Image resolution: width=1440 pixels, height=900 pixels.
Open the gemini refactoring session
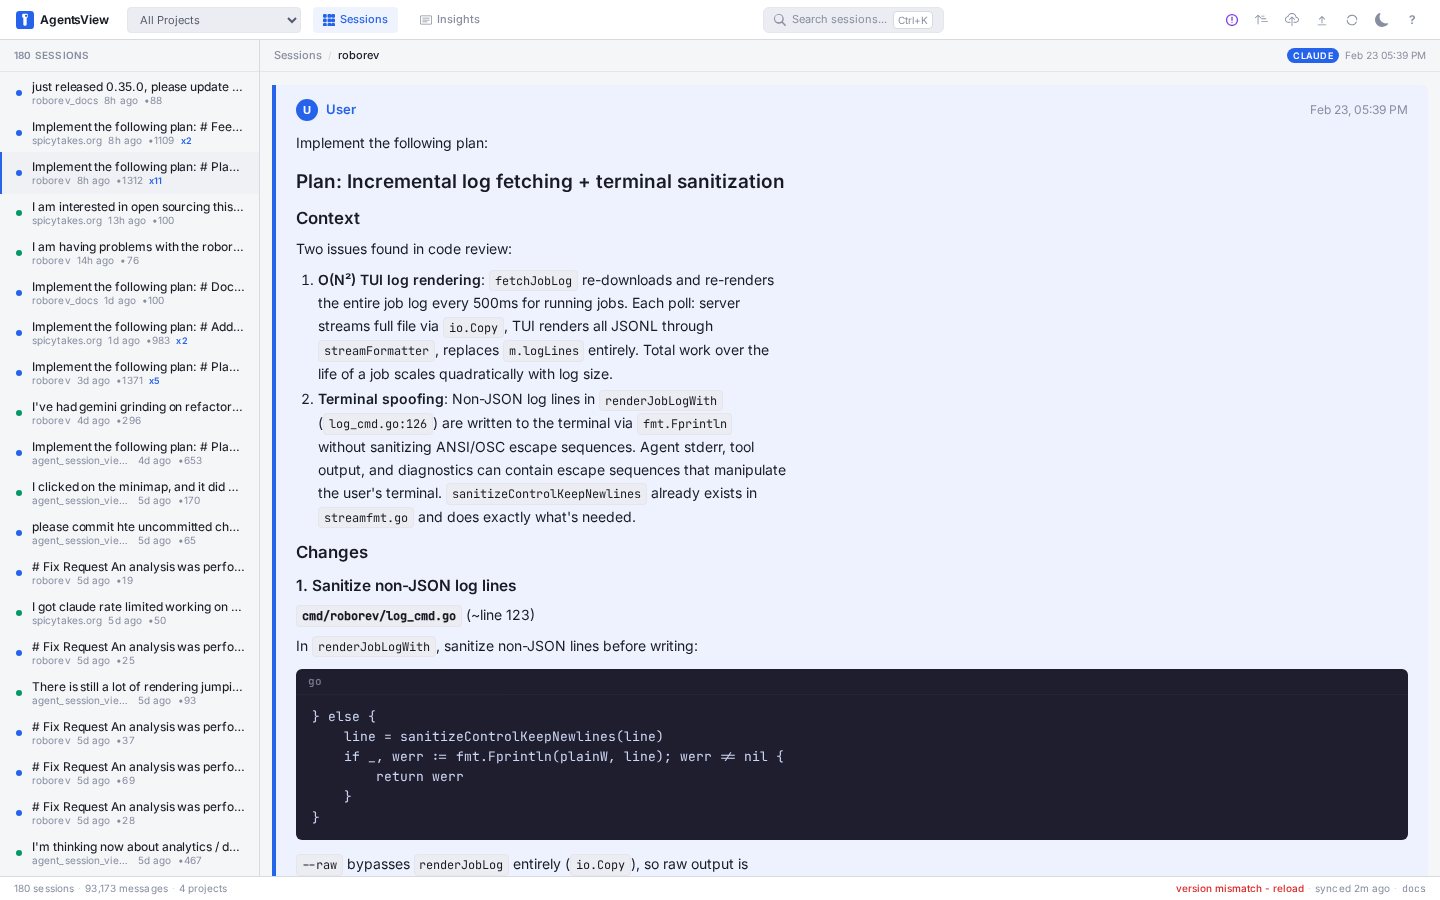(137, 413)
